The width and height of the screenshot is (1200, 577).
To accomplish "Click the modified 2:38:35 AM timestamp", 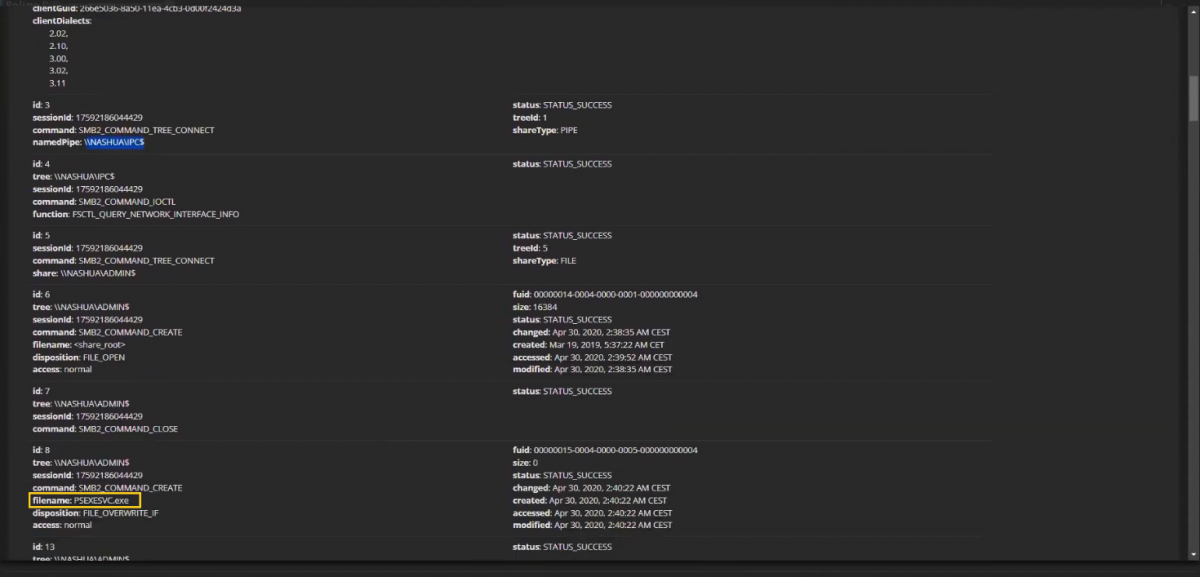I will (x=592, y=369).
